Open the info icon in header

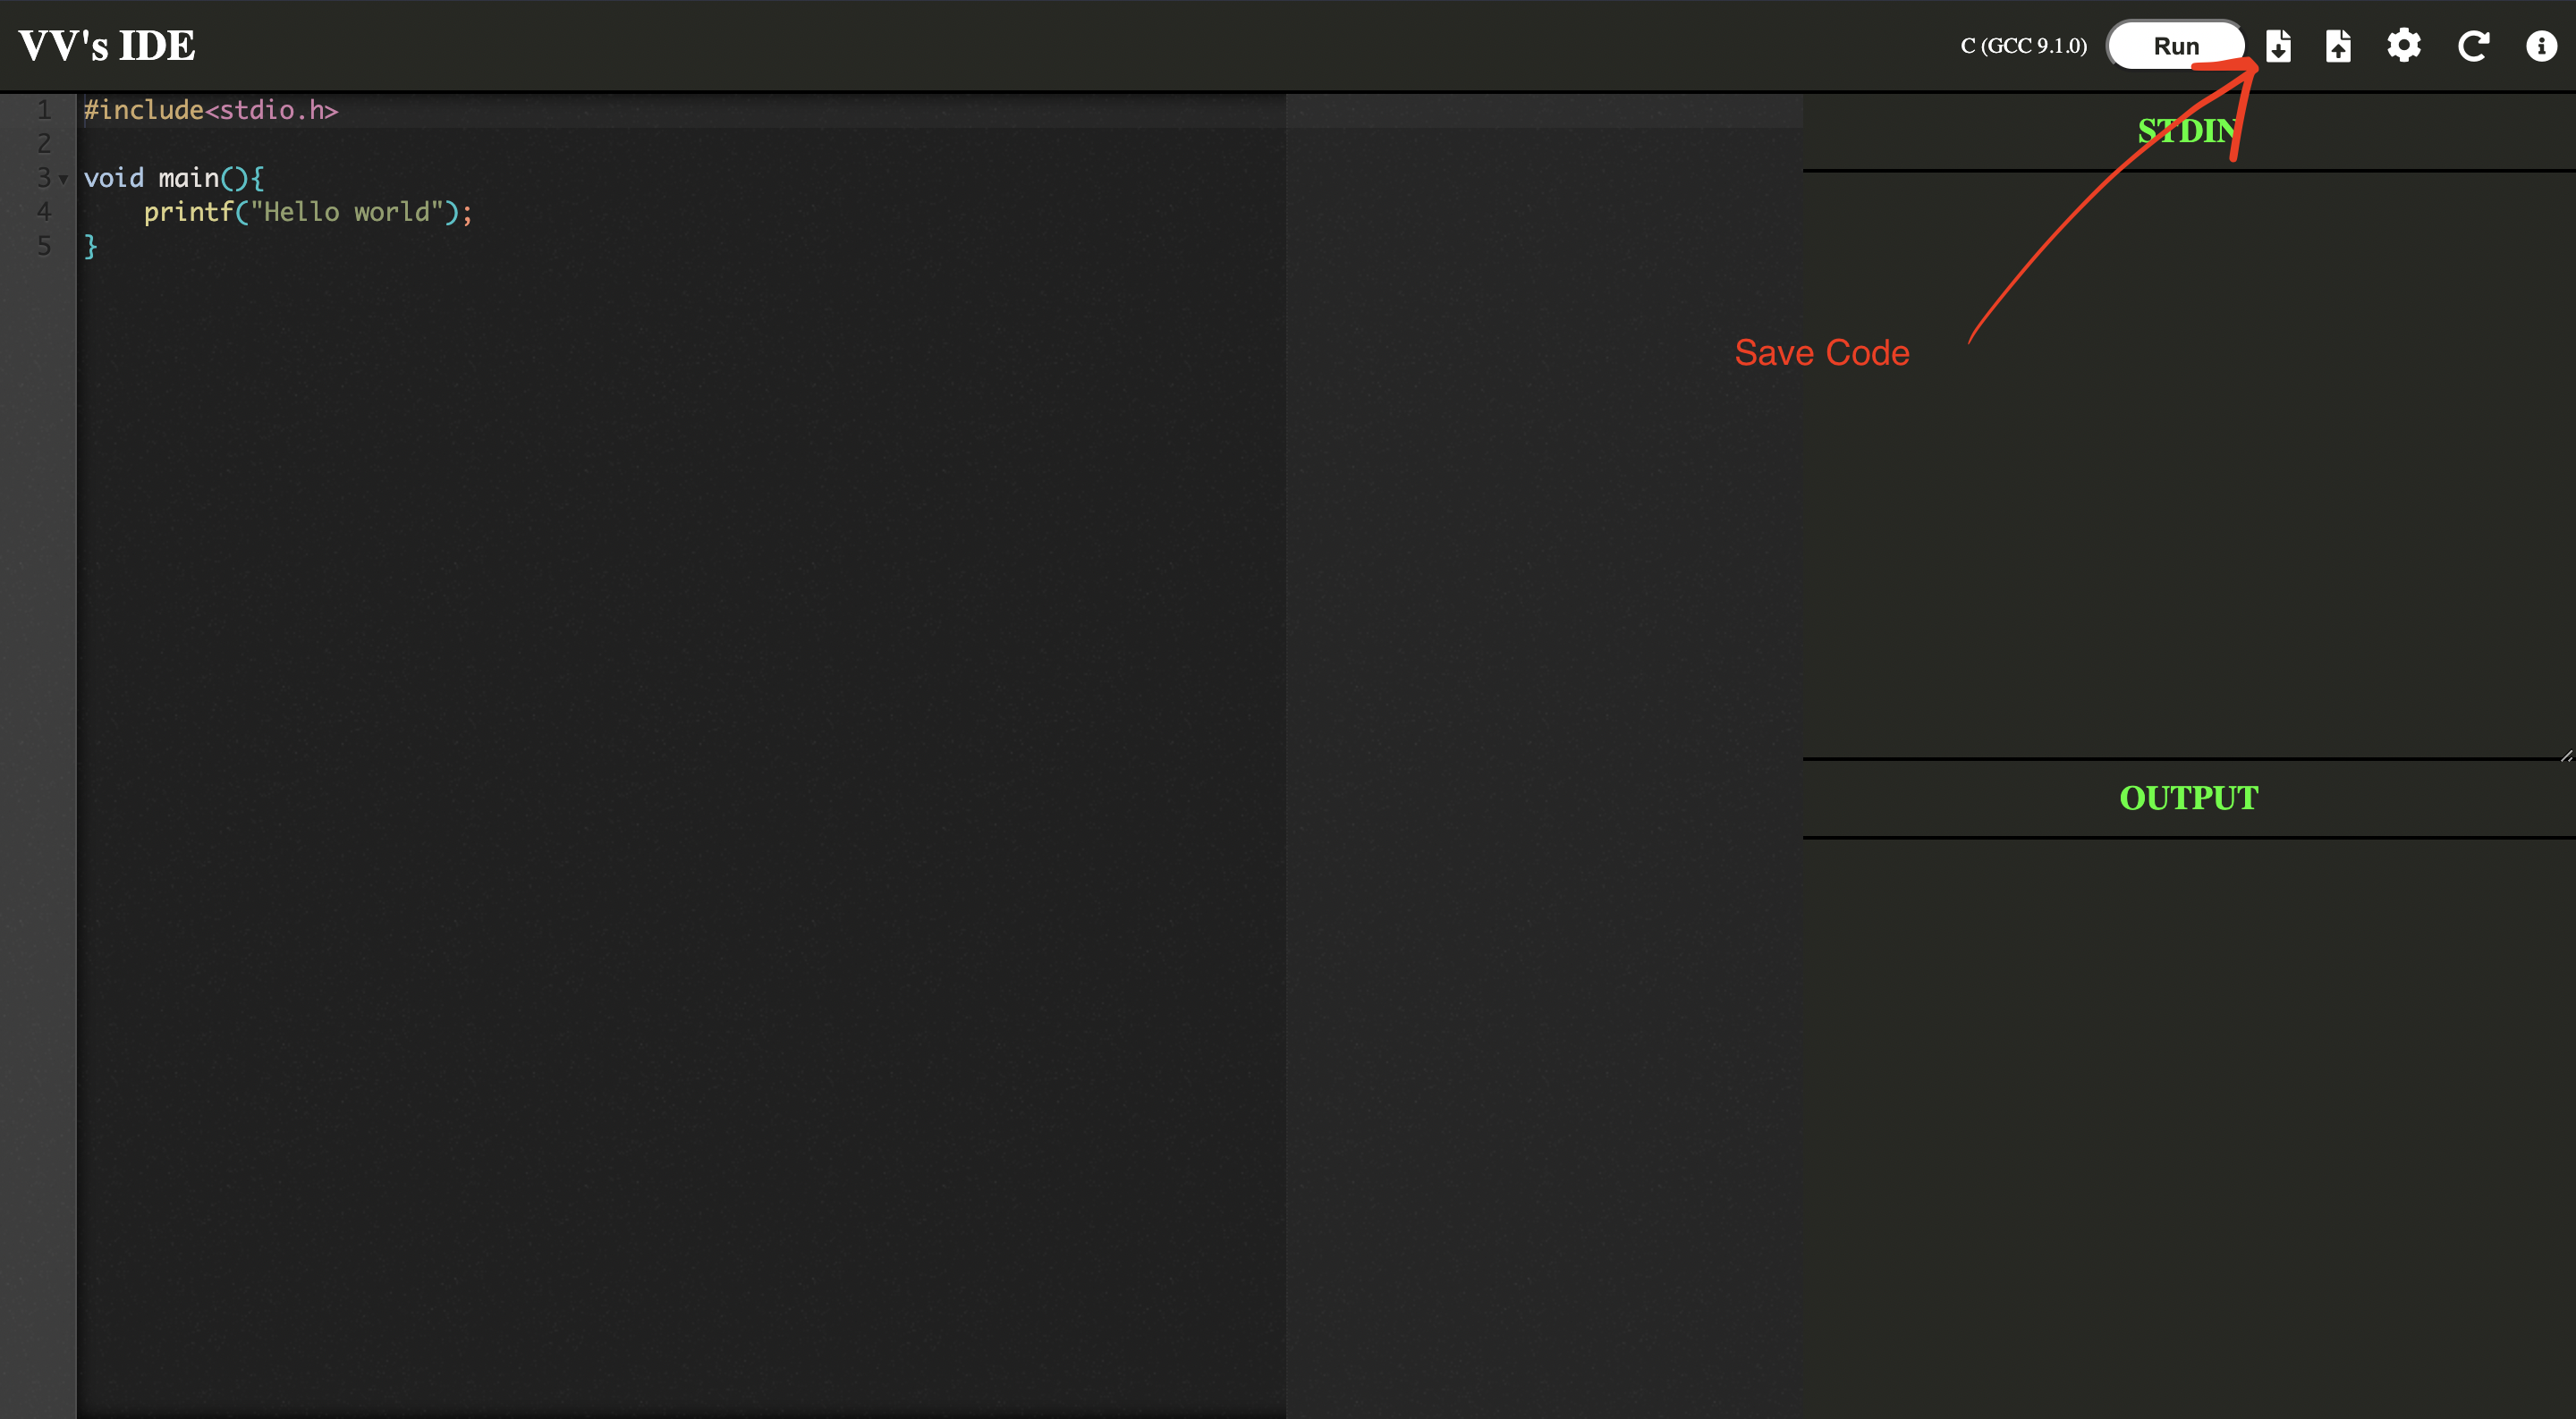pyautogui.click(x=2541, y=46)
